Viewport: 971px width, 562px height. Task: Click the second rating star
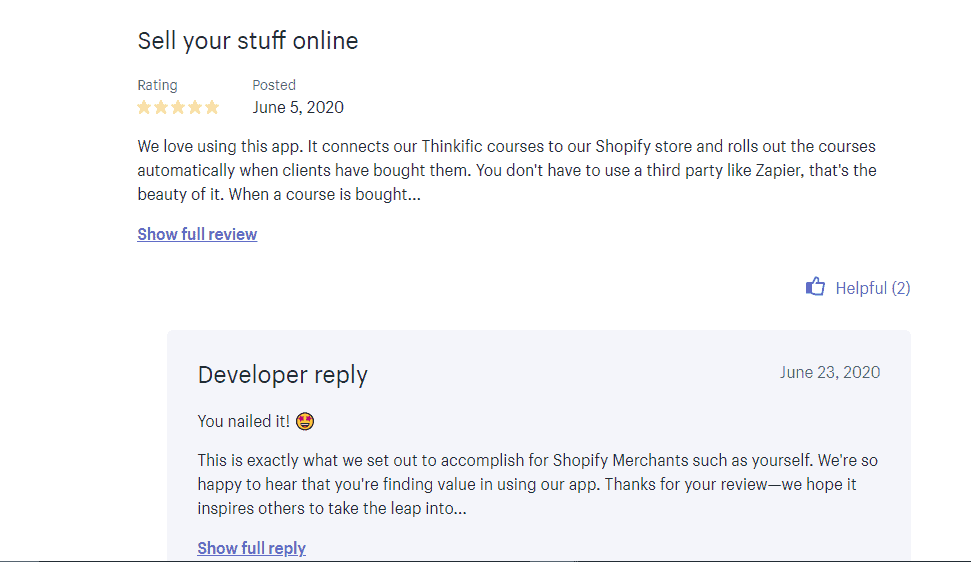click(x=161, y=107)
